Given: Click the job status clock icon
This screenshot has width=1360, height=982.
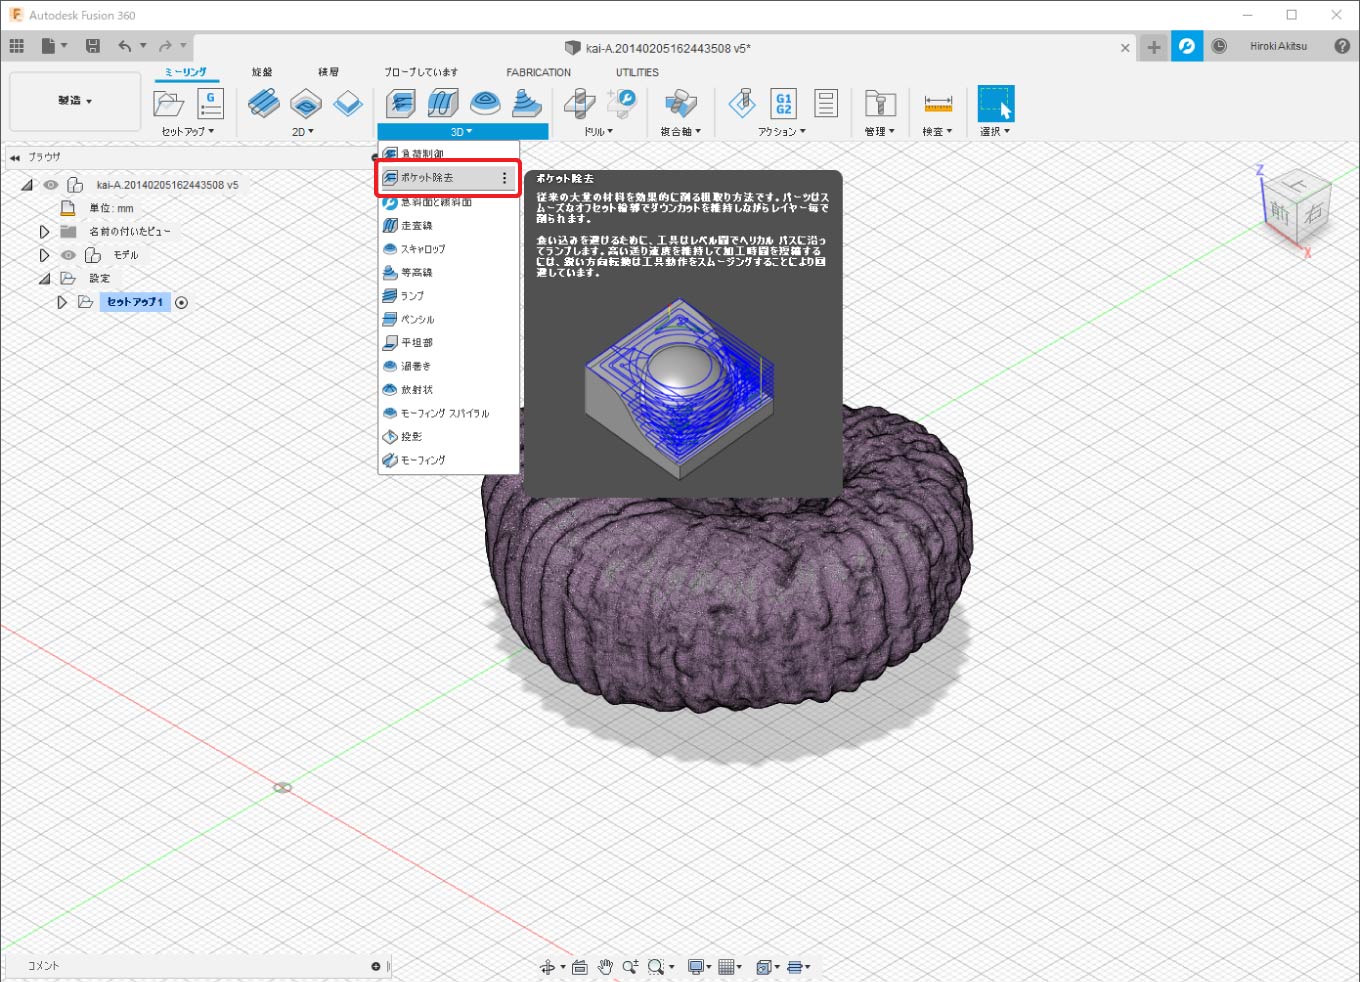Looking at the screenshot, I should click(x=1219, y=46).
